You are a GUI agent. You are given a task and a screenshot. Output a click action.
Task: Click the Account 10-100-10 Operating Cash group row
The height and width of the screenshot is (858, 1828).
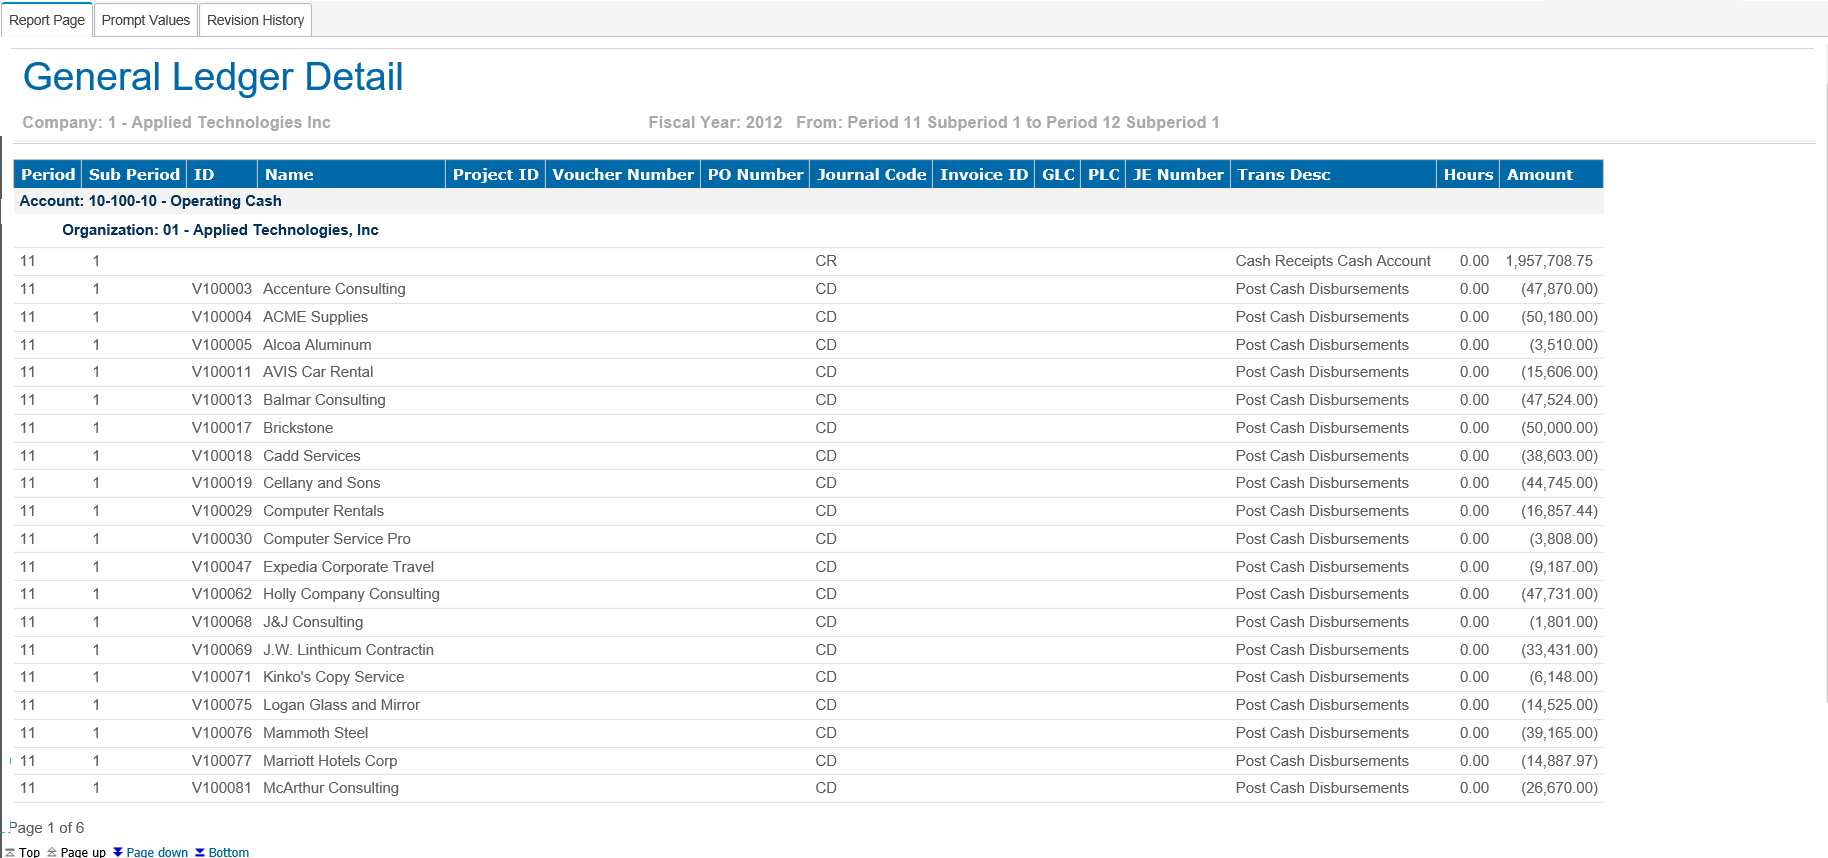[x=151, y=201]
